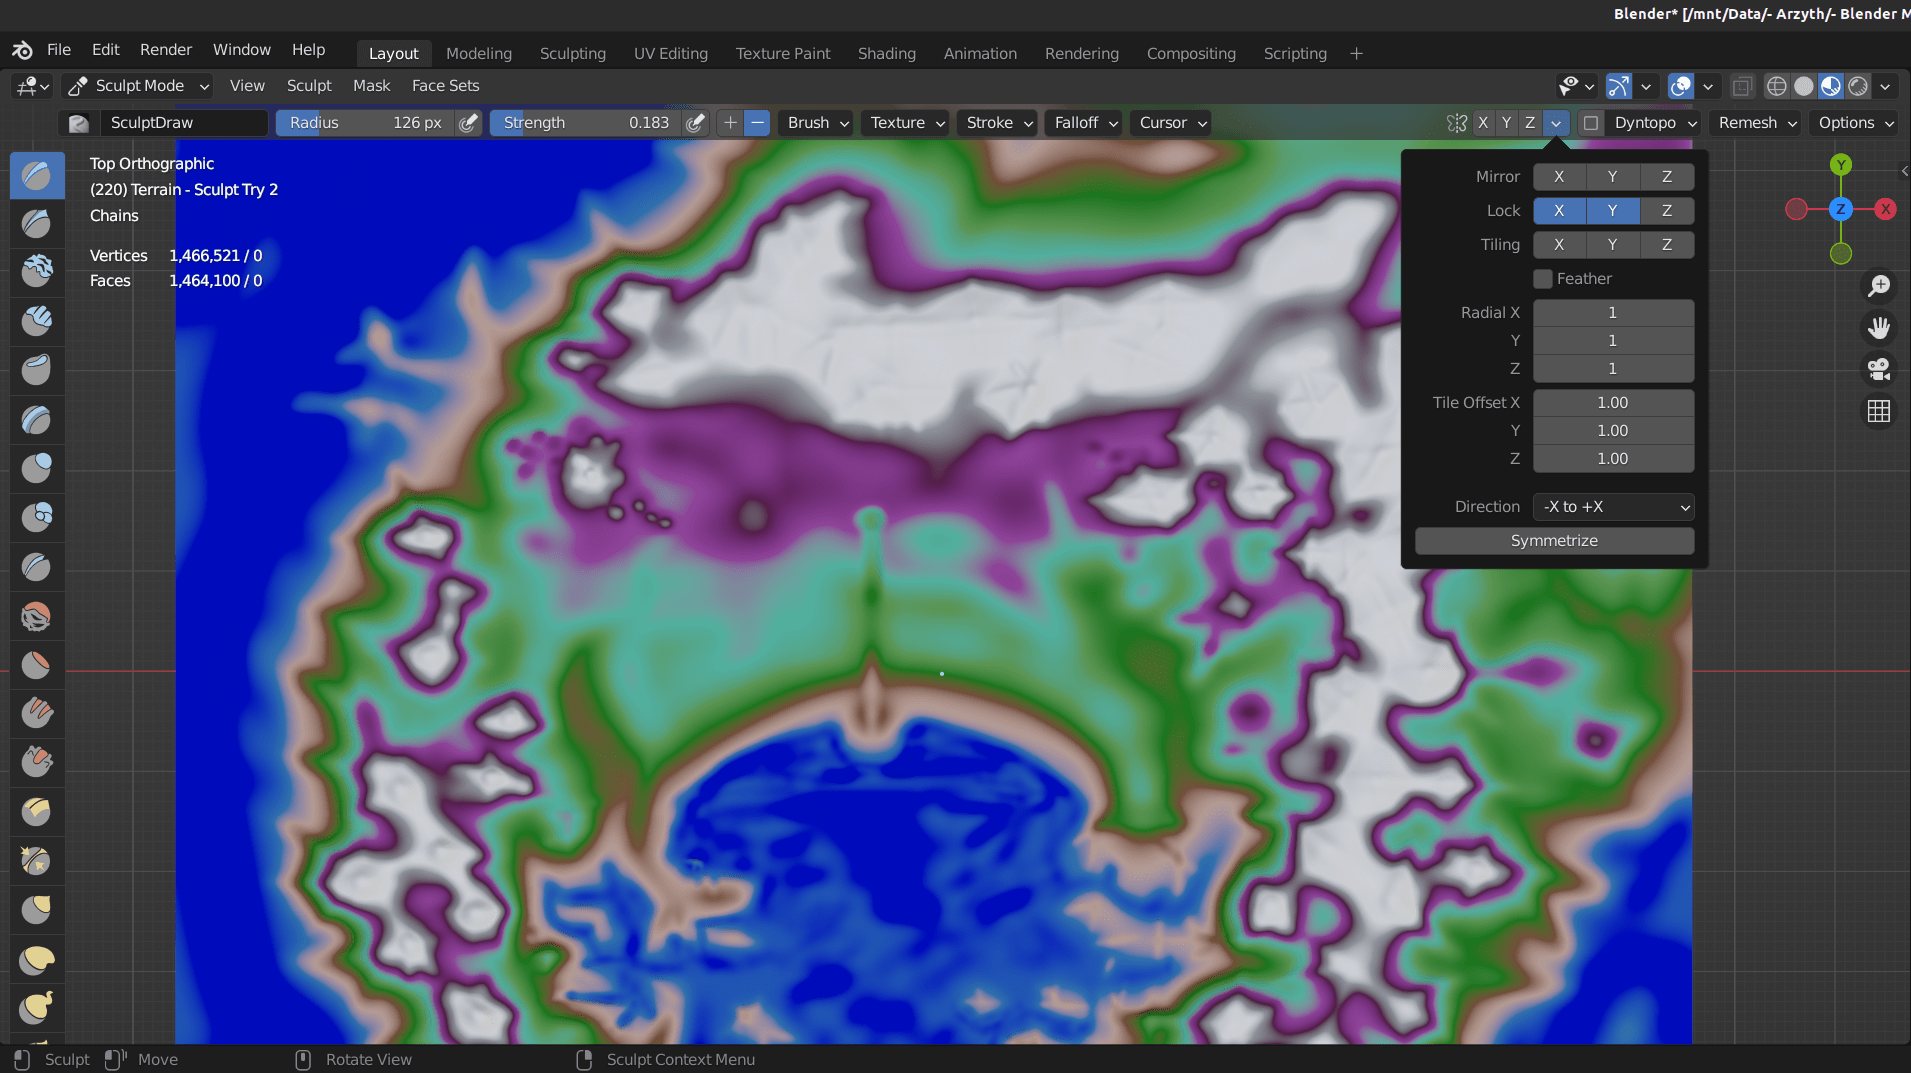Click the grid/datasmith icon below the camera icon
This screenshot has width=1911, height=1078.
click(x=1879, y=411)
